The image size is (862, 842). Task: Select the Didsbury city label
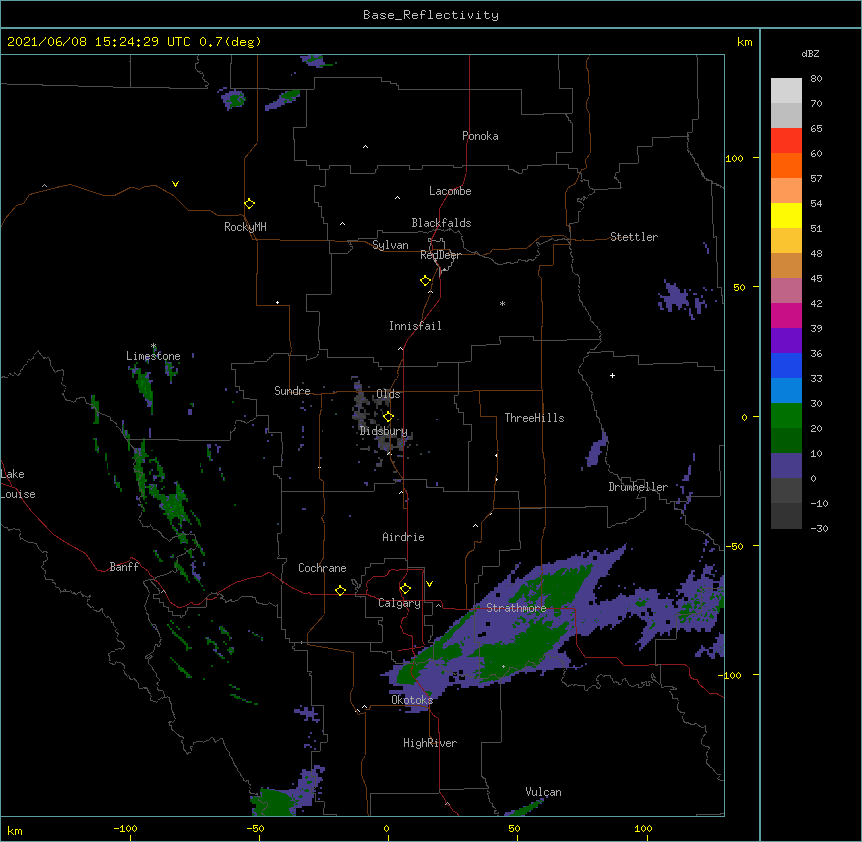[384, 431]
